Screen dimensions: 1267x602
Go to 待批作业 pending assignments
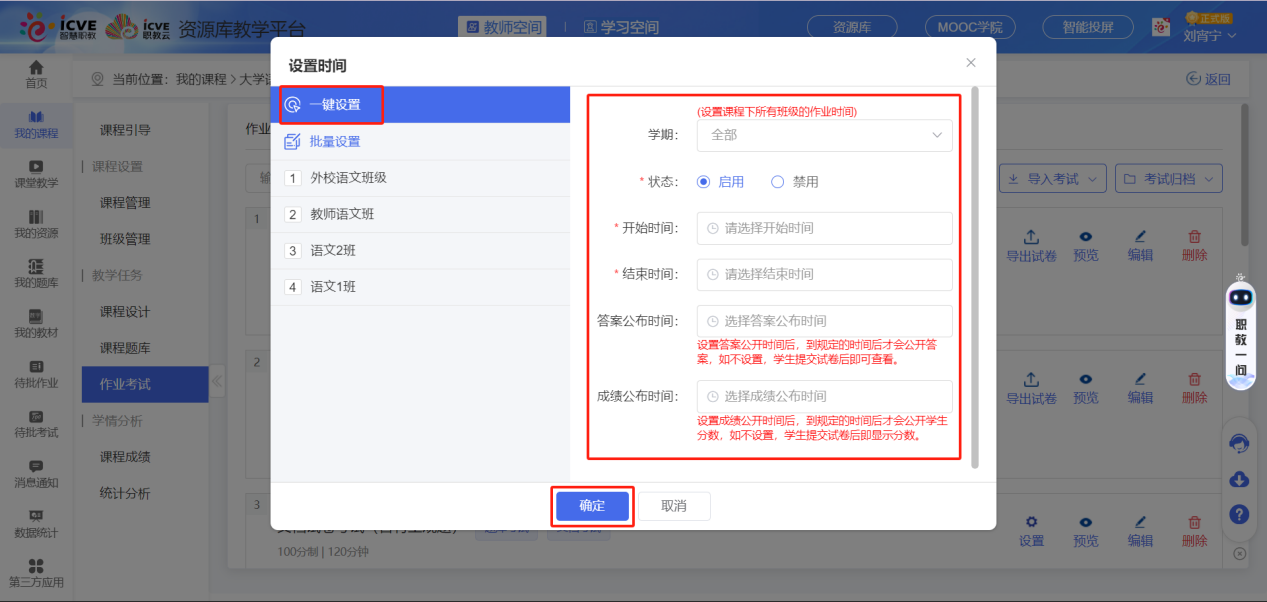(37, 375)
